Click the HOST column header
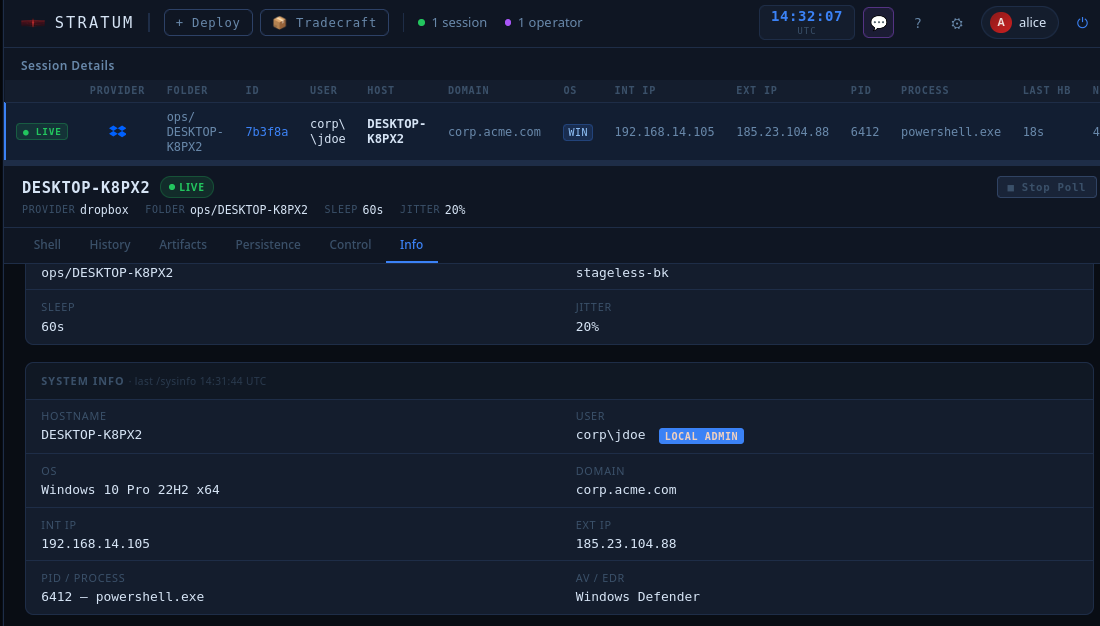 381,91
